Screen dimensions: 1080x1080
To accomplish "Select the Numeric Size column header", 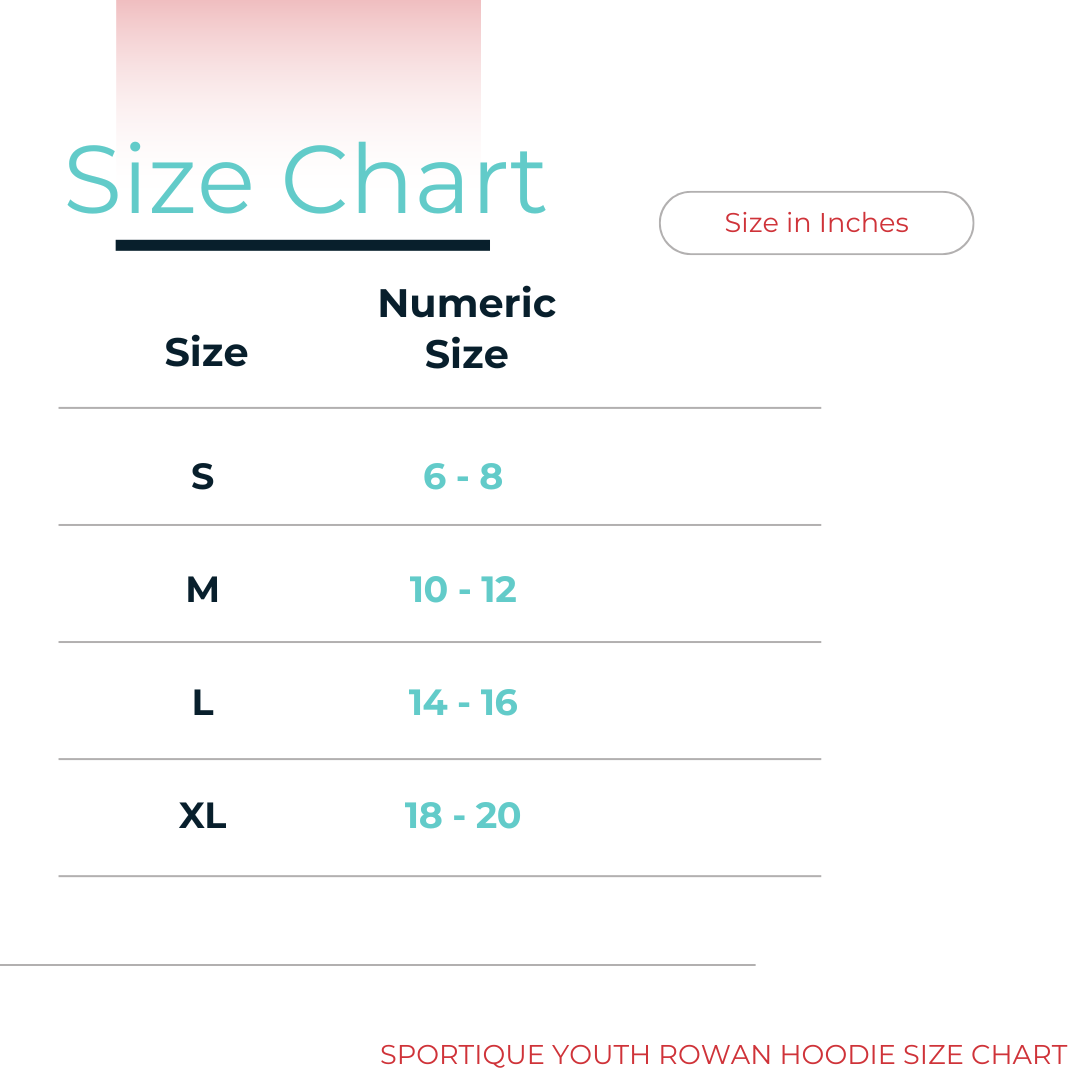I will (466, 328).
